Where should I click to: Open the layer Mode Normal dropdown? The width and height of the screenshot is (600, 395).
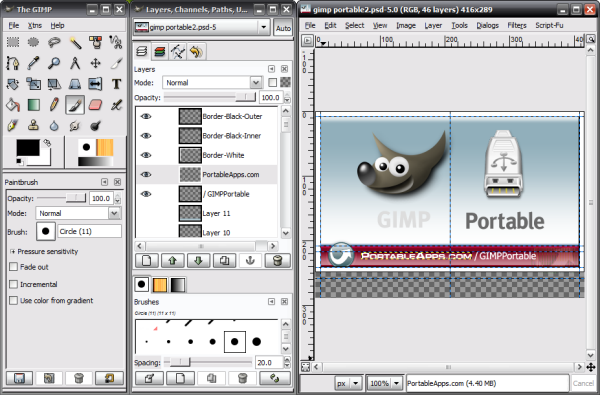point(212,83)
